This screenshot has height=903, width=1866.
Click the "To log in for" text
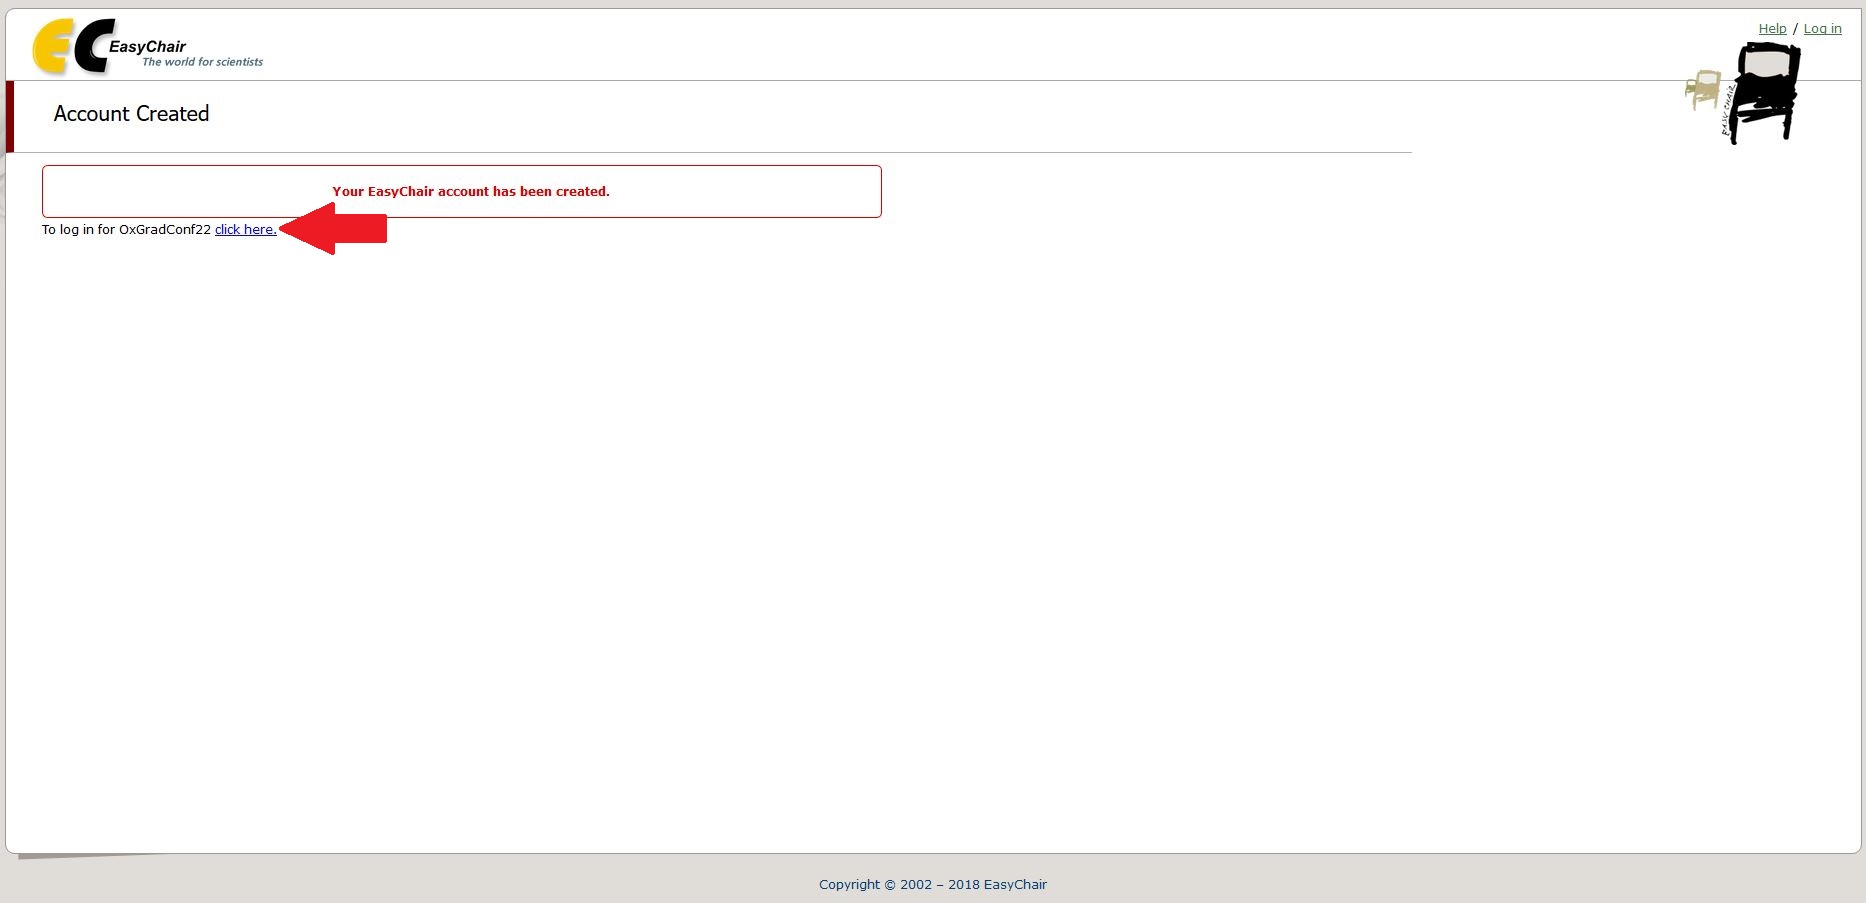point(78,230)
